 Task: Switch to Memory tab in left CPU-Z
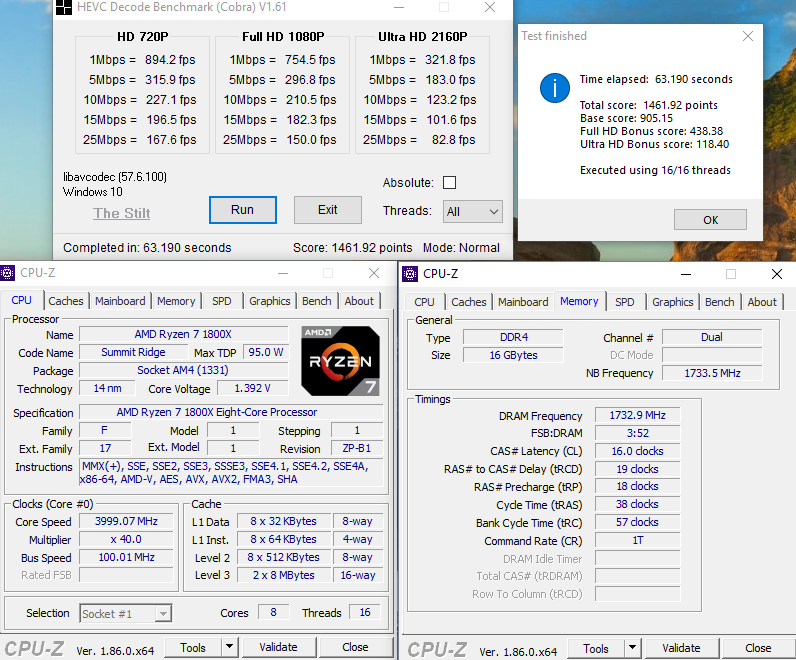coord(176,301)
